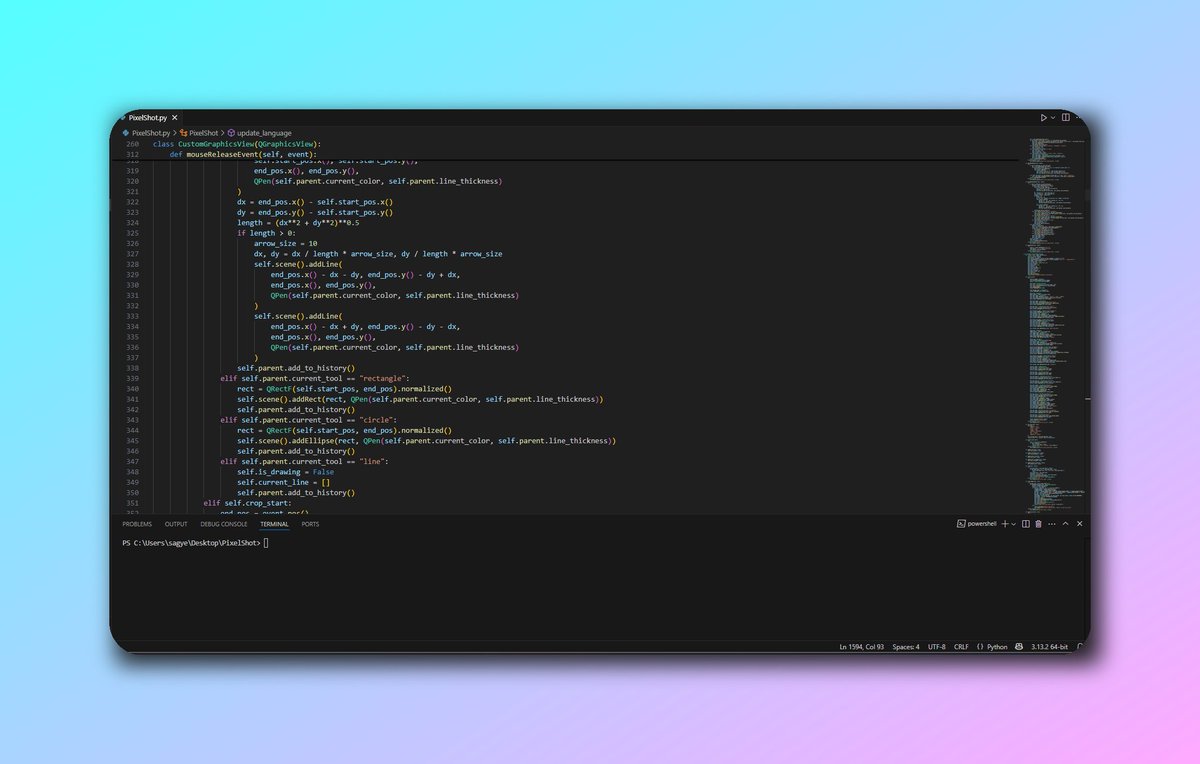Click sticky header def mouseReleaseEvent line

242,155
